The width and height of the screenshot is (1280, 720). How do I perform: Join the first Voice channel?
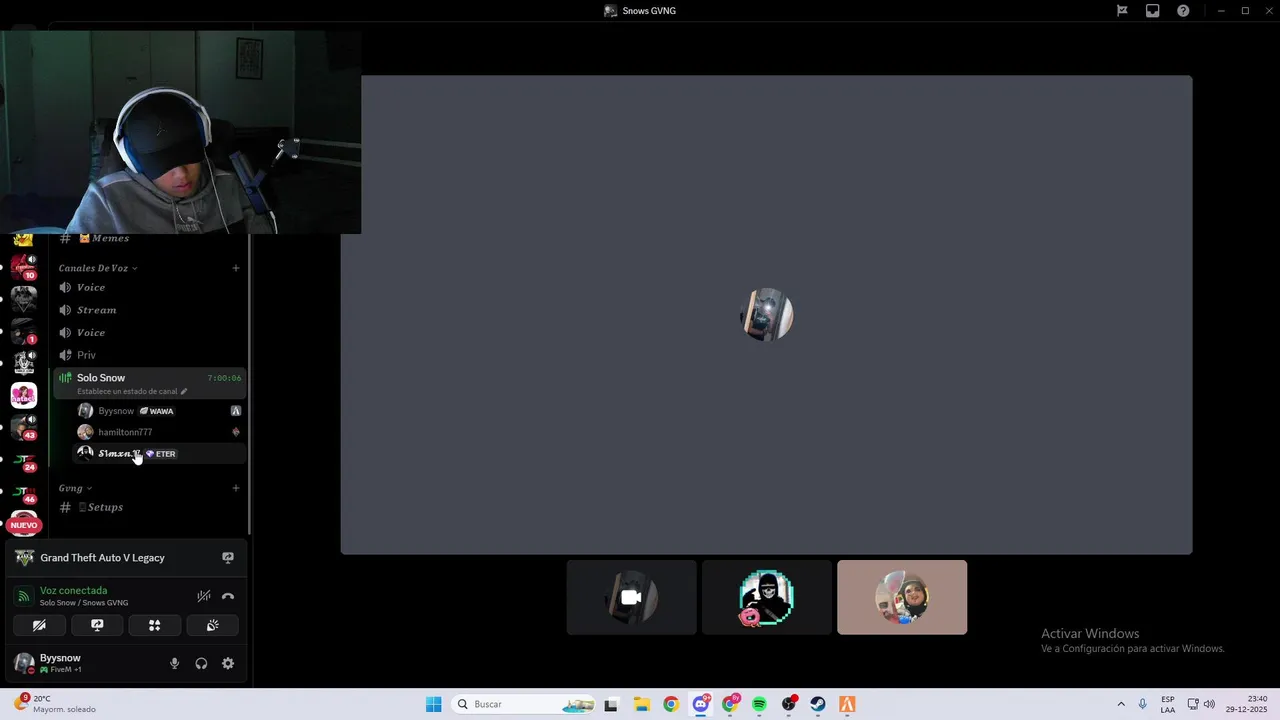(150, 287)
